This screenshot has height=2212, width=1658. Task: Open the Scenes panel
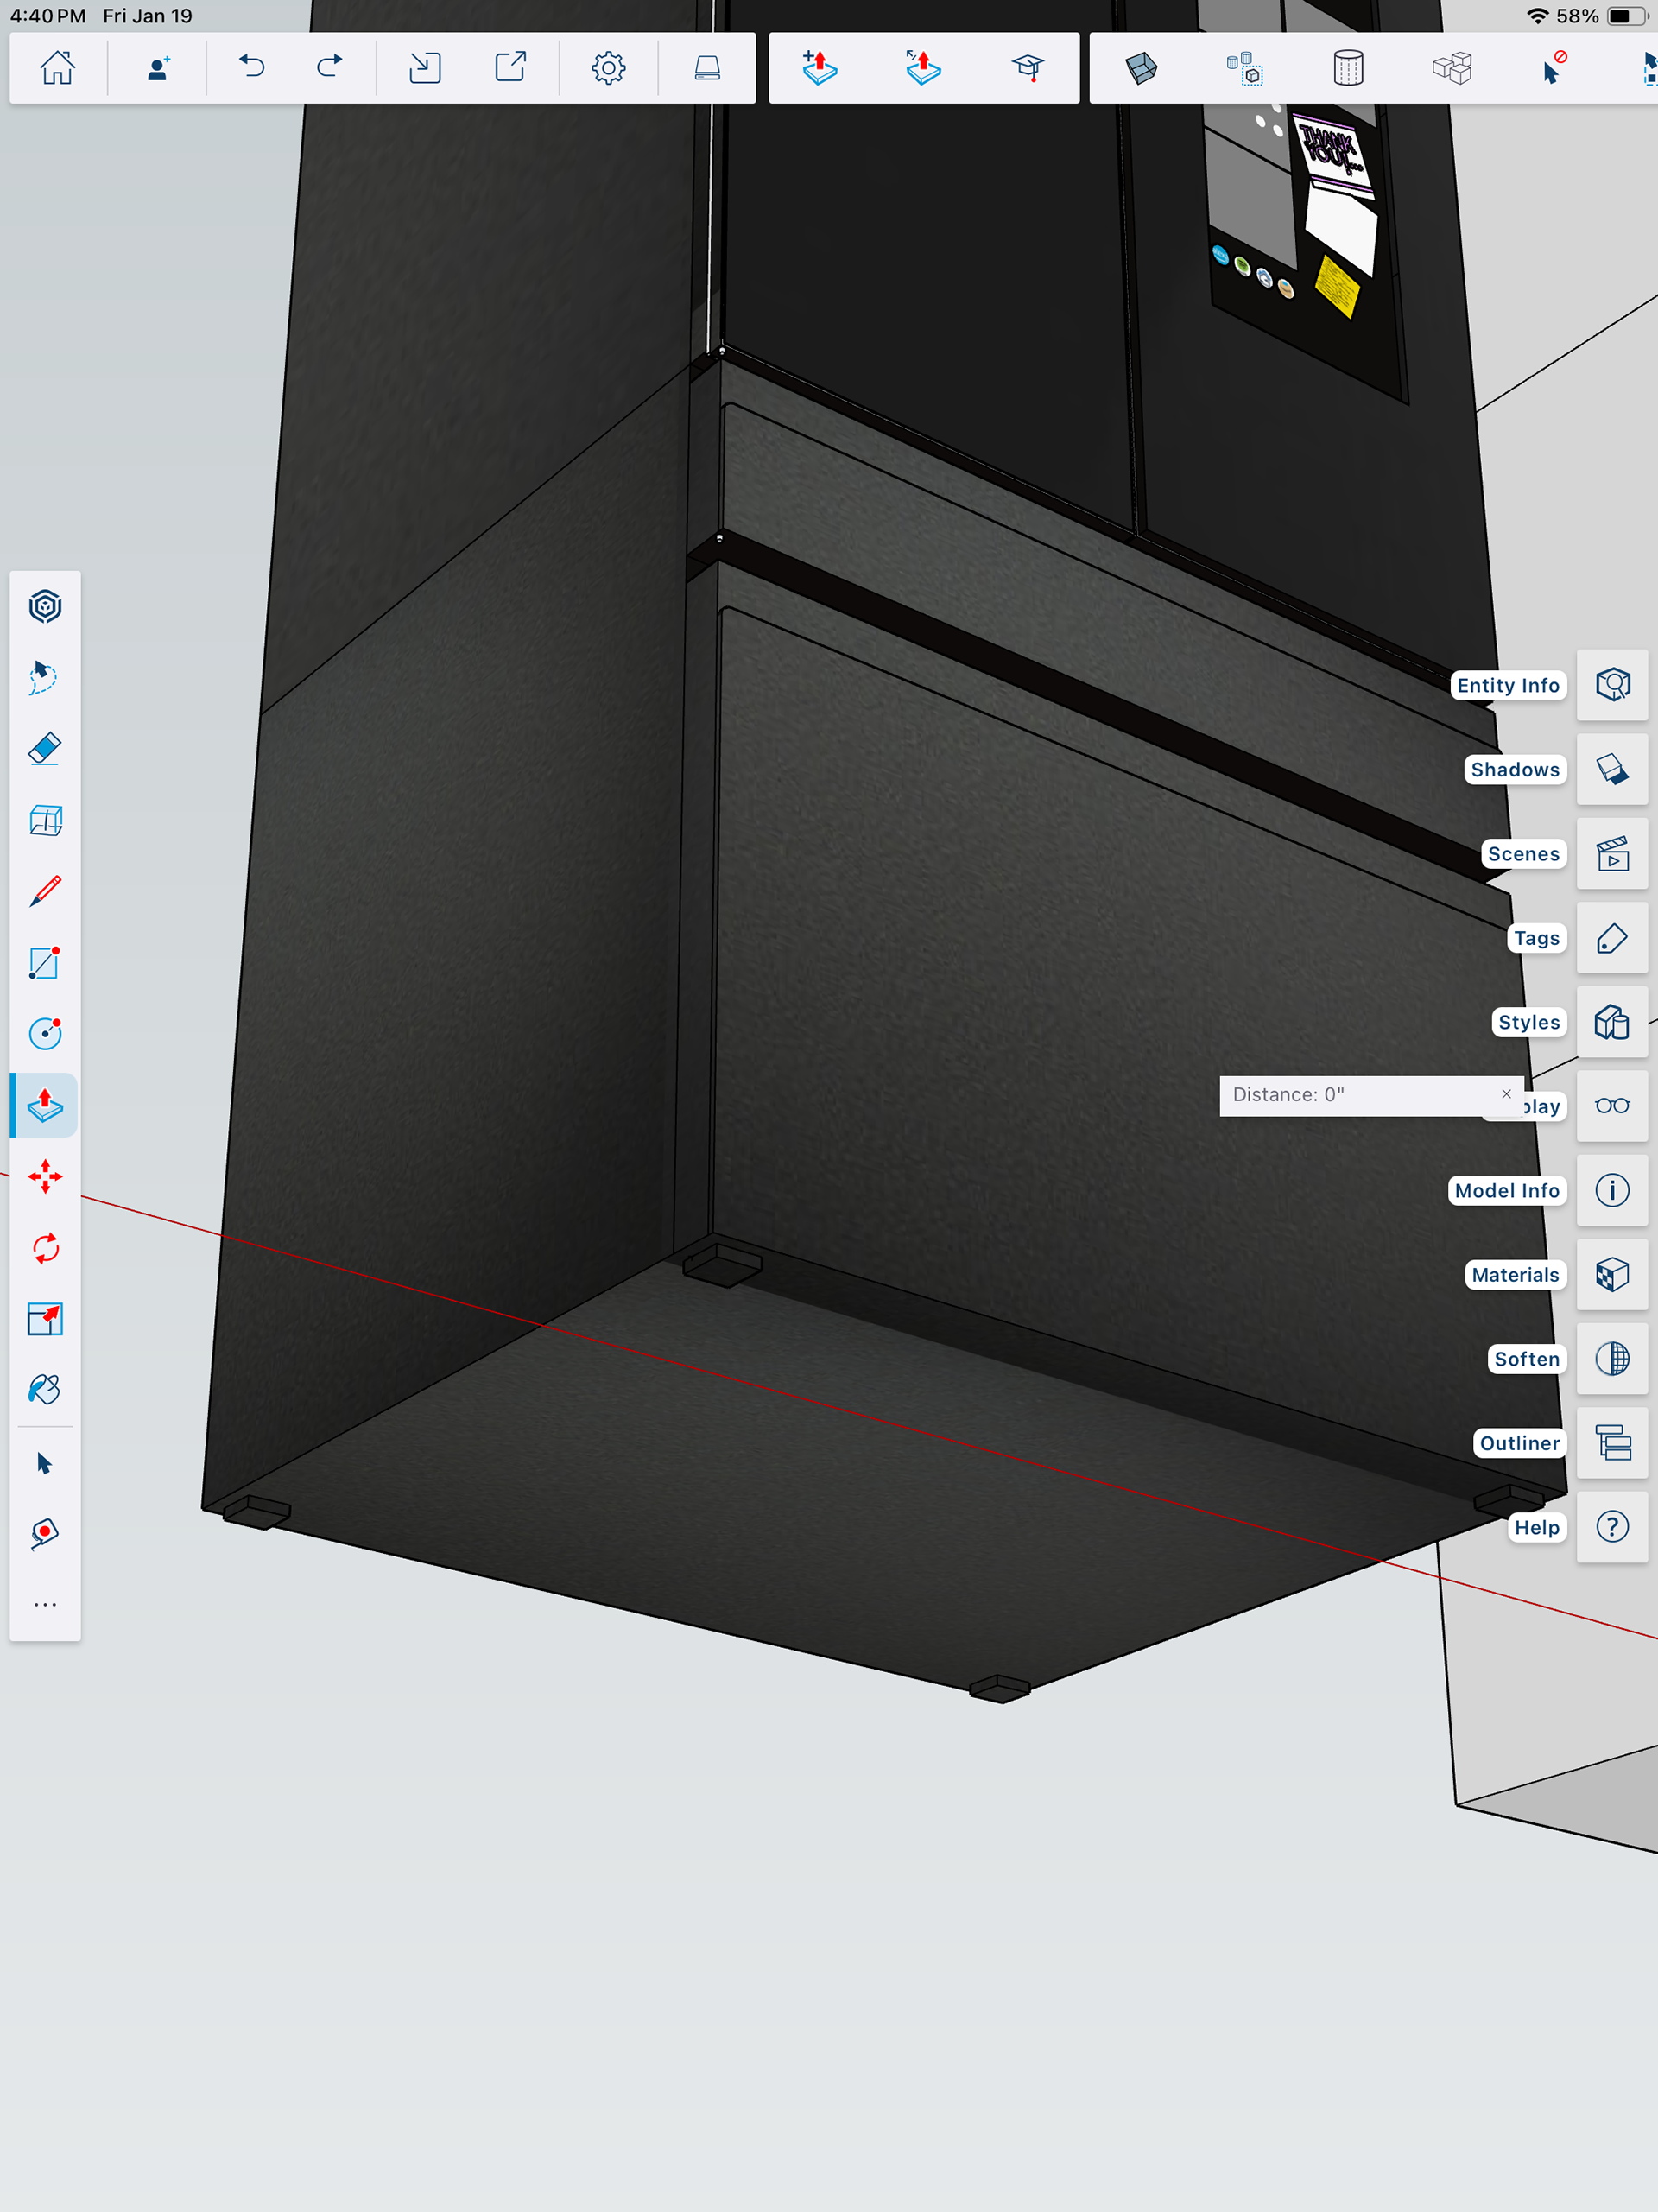1611,854
